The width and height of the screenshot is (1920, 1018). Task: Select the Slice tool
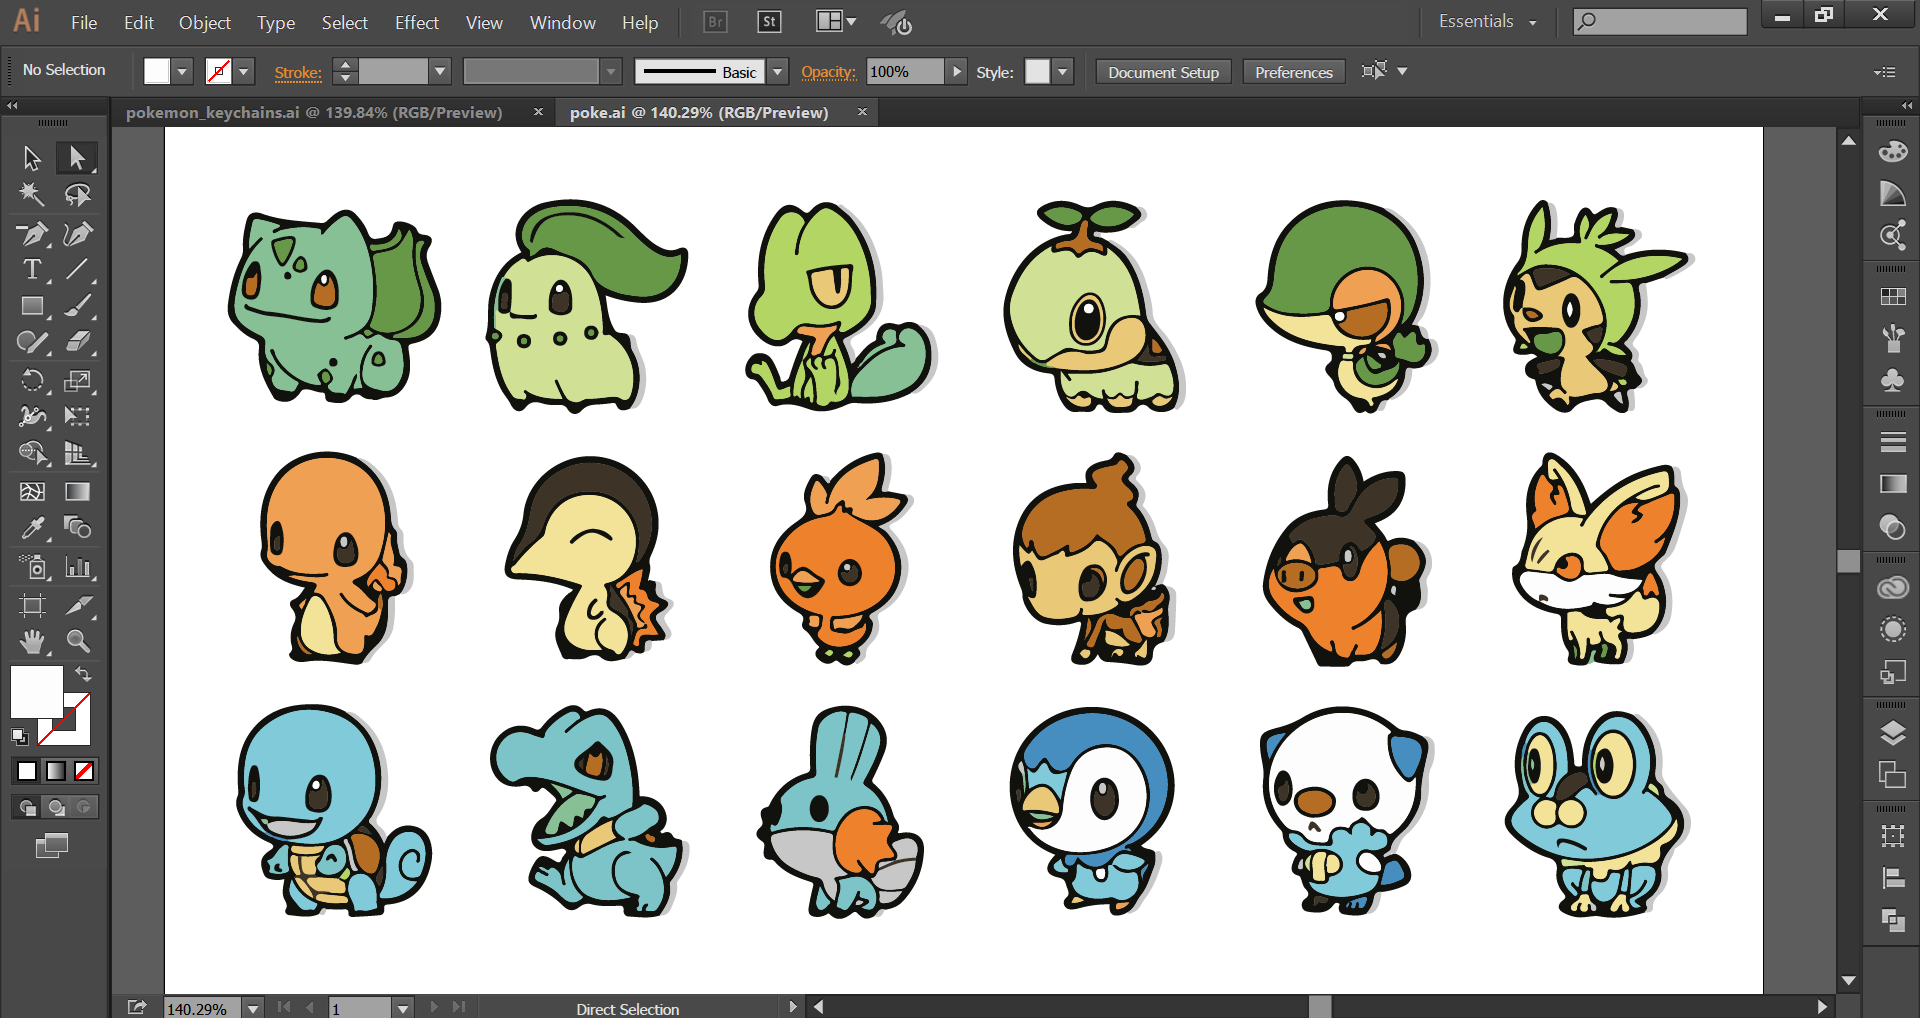[77, 605]
